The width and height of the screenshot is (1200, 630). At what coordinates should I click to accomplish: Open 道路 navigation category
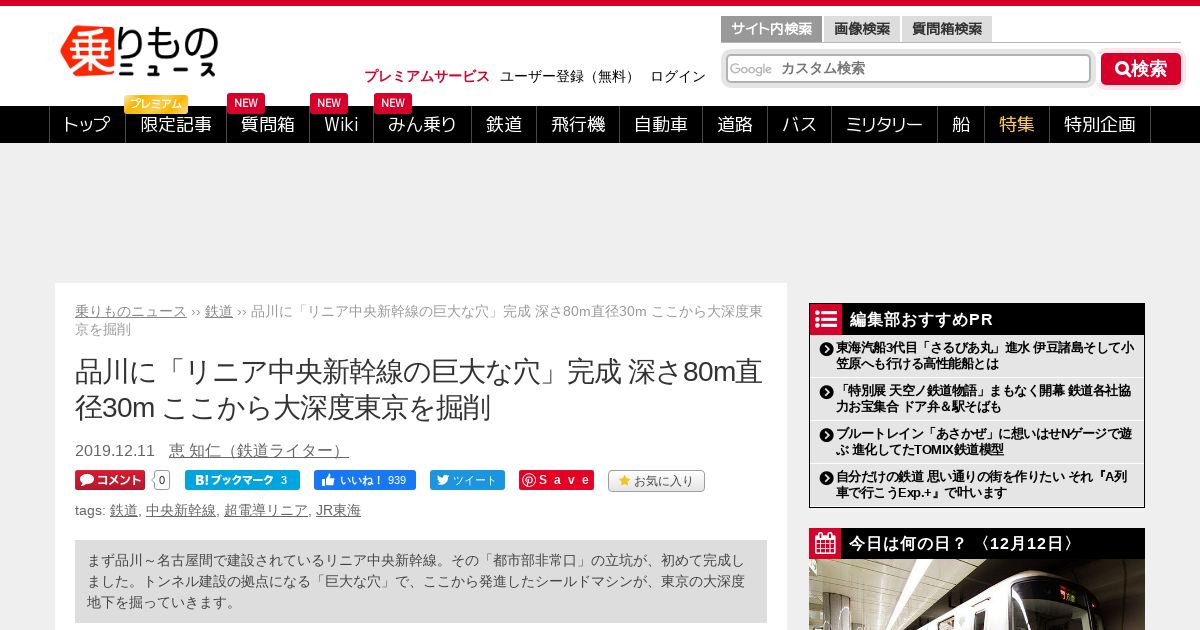(x=735, y=125)
